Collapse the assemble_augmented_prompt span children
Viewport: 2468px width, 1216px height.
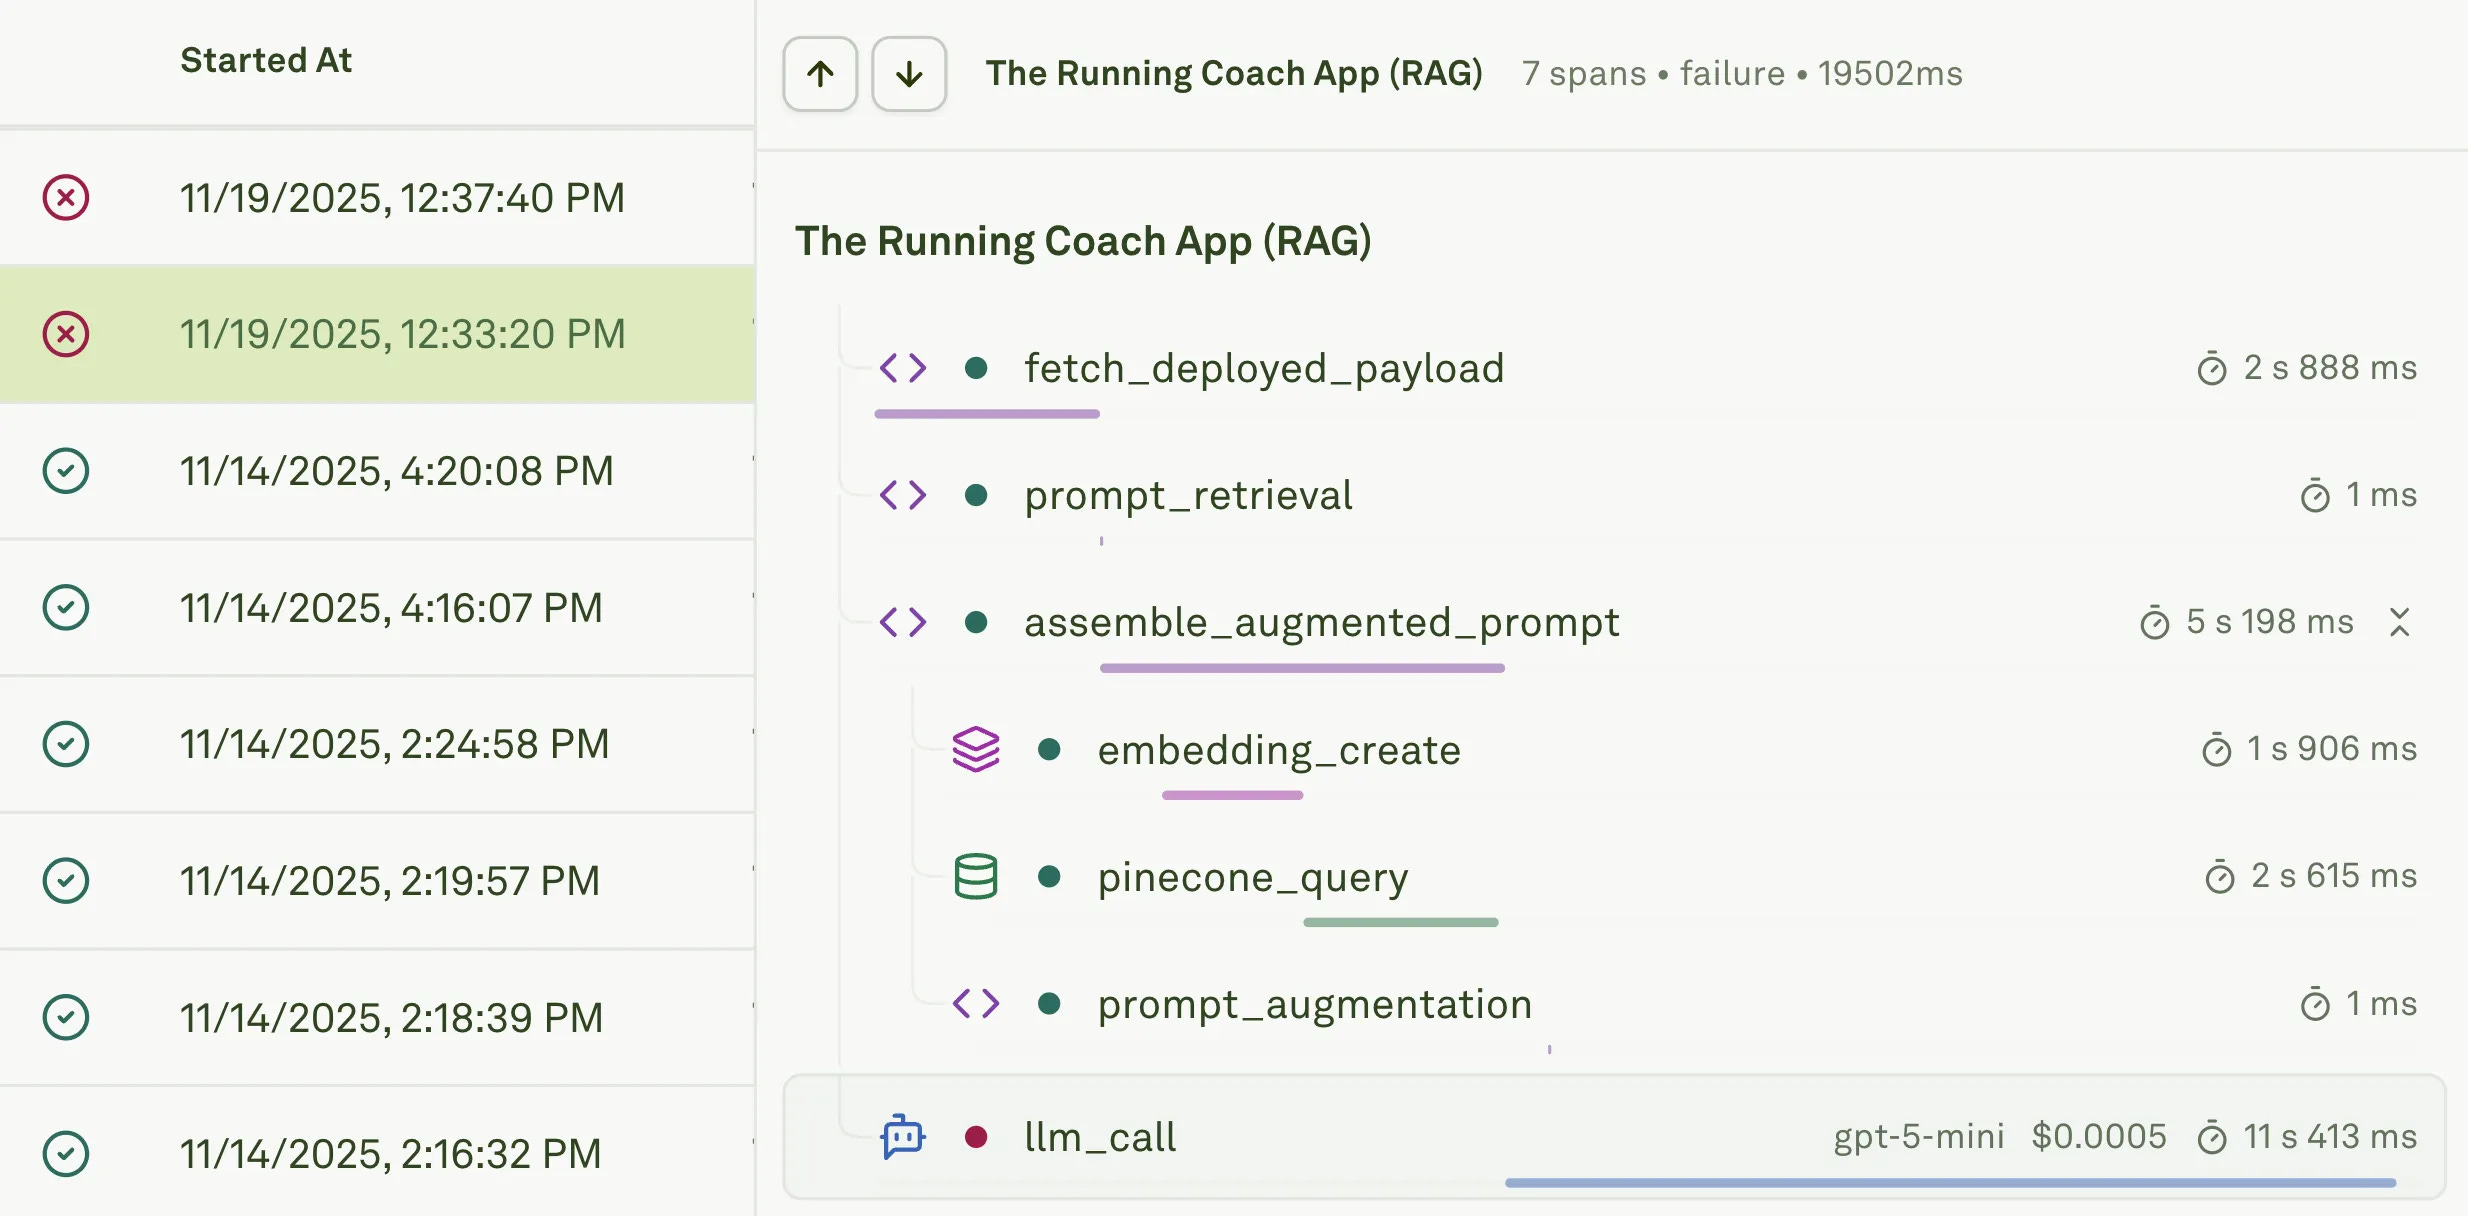coord(2399,622)
